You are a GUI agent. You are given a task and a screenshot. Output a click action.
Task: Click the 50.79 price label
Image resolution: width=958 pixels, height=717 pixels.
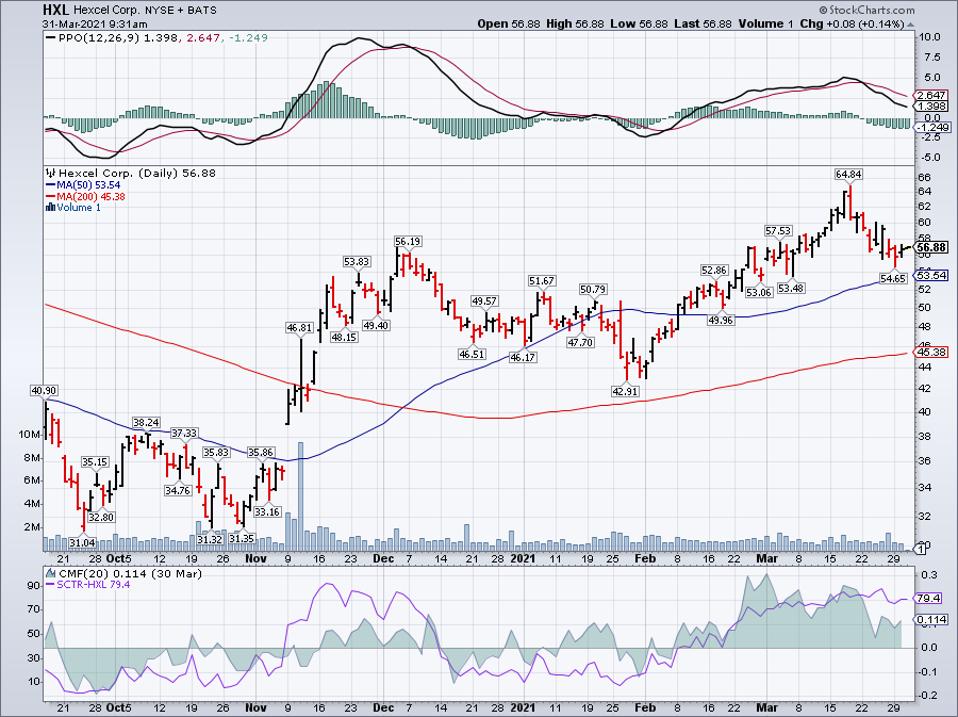(593, 289)
